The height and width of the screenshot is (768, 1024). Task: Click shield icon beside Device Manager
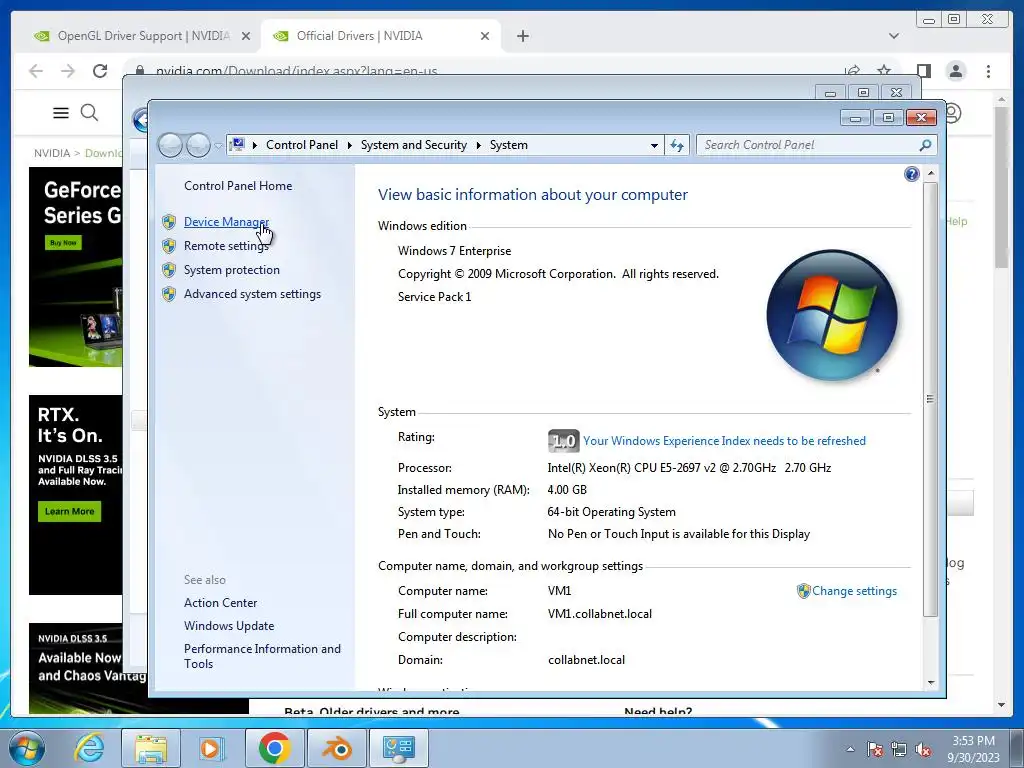tap(169, 222)
